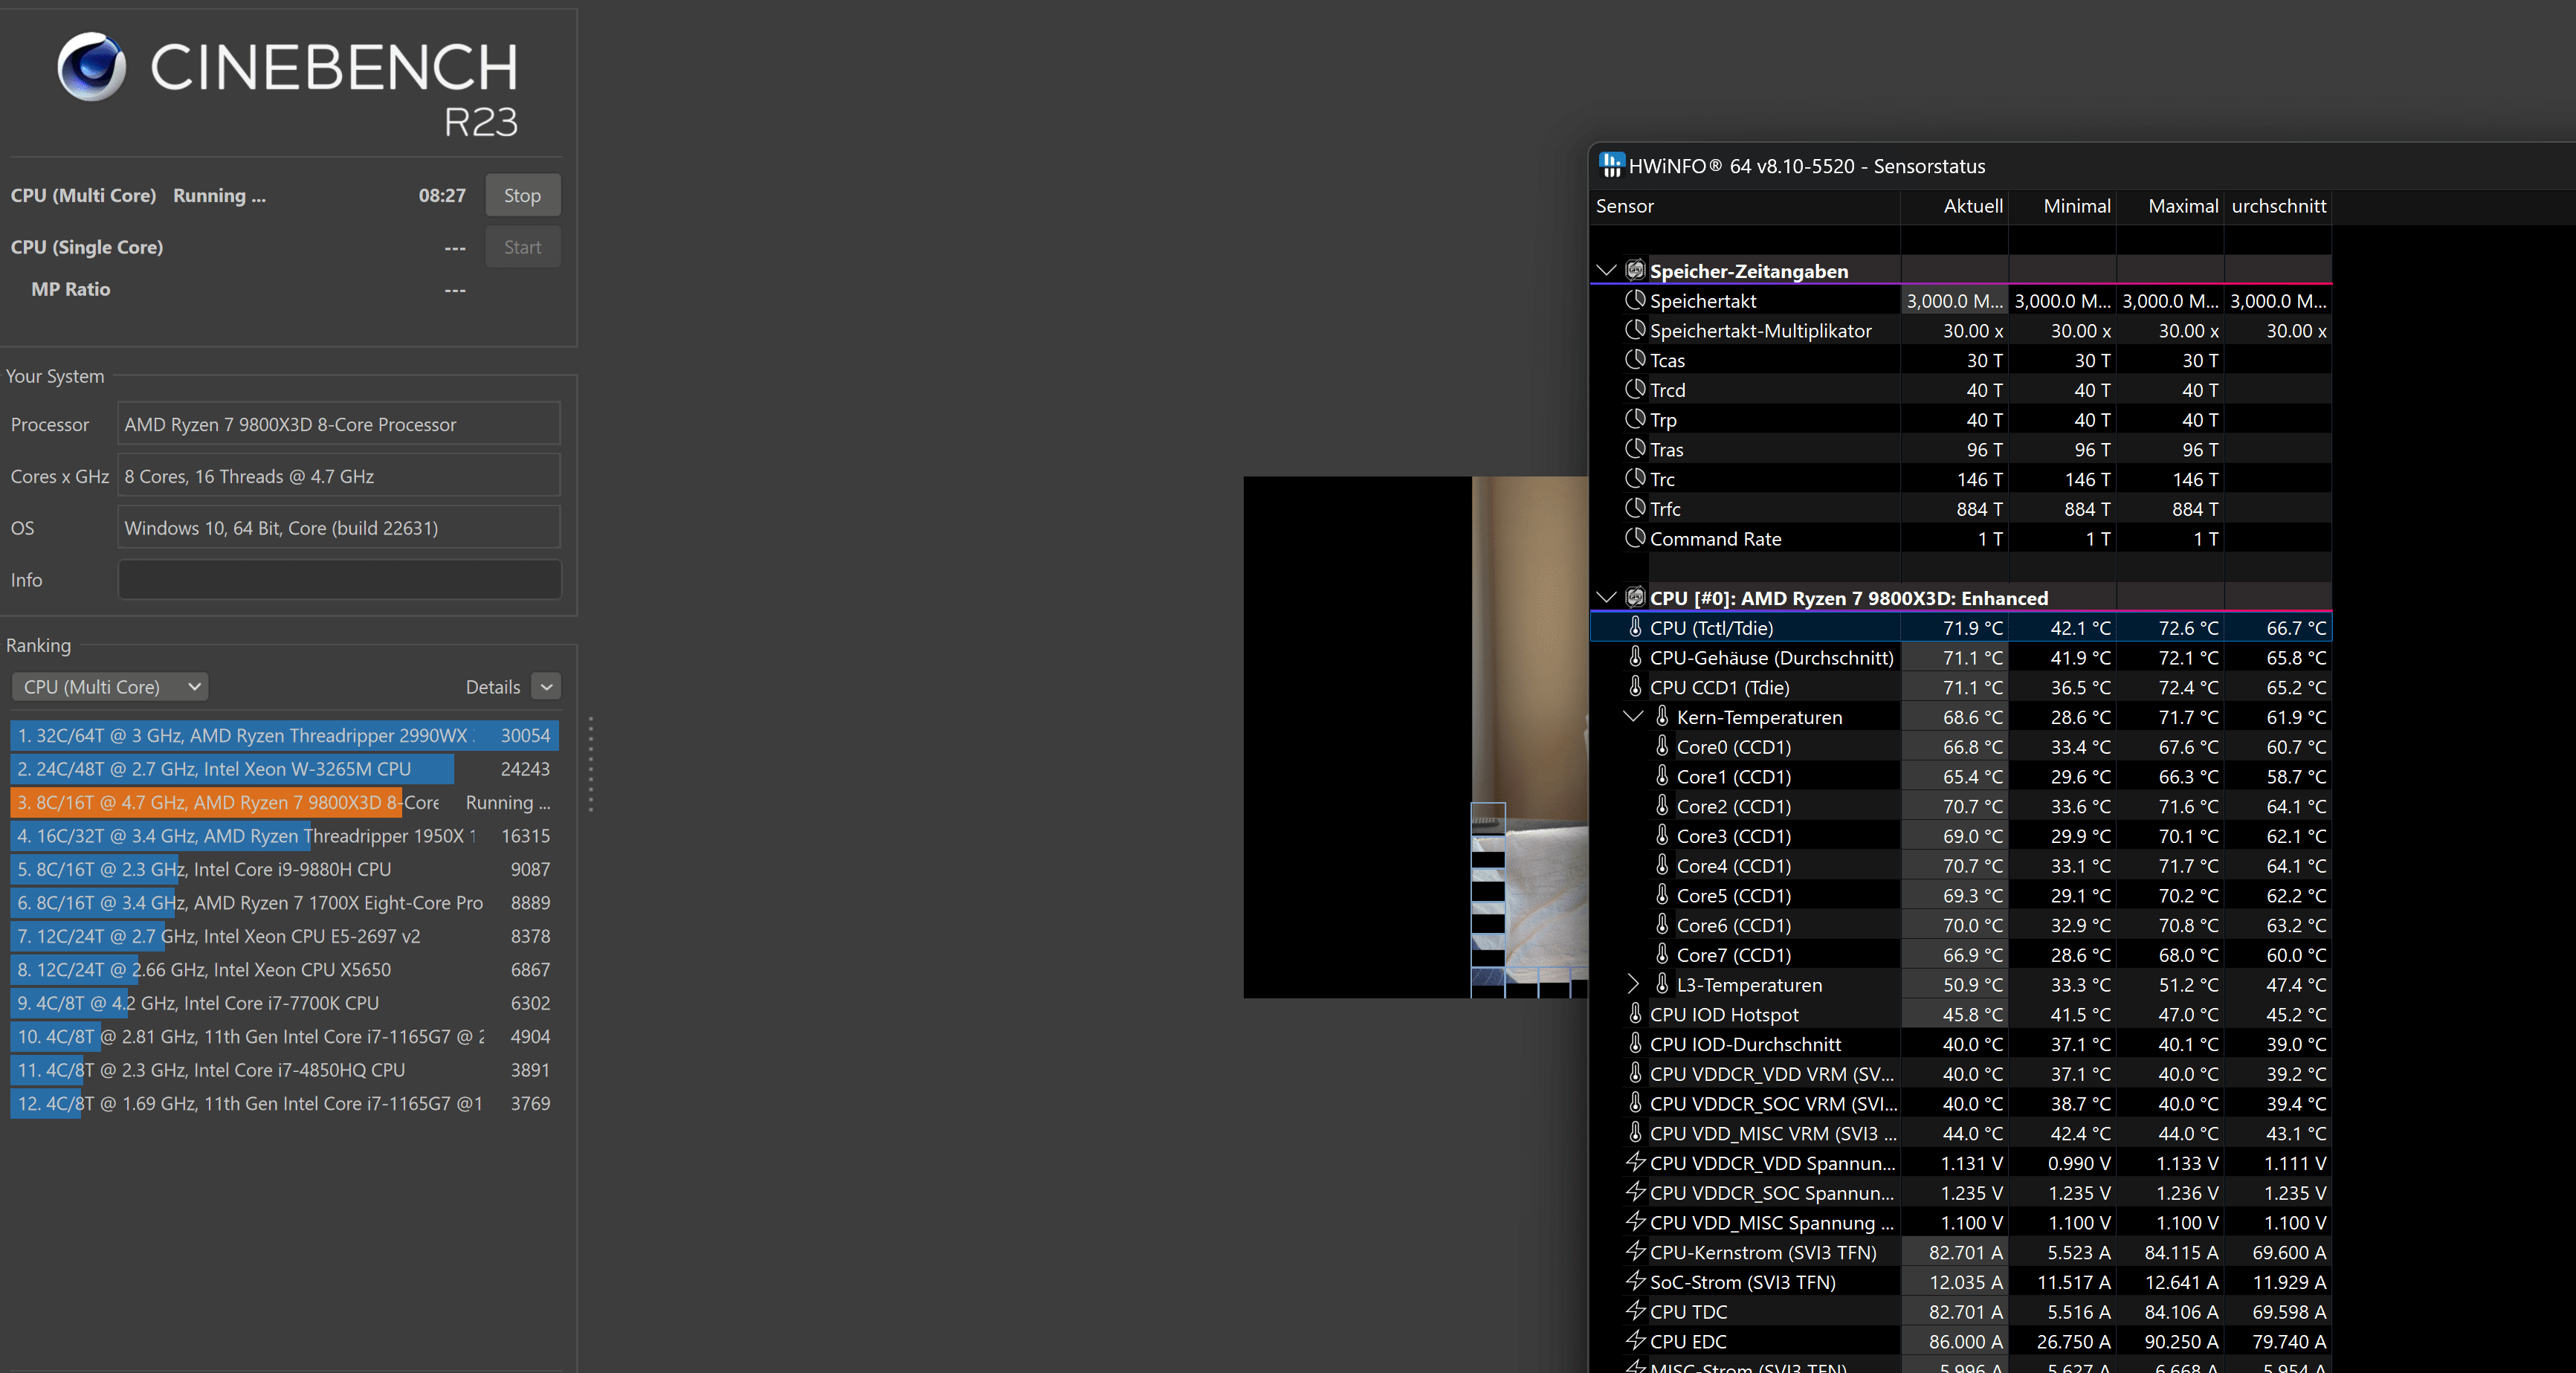Click the clock icon next to Command Rate
This screenshot has height=1373, width=2576.
click(1635, 538)
